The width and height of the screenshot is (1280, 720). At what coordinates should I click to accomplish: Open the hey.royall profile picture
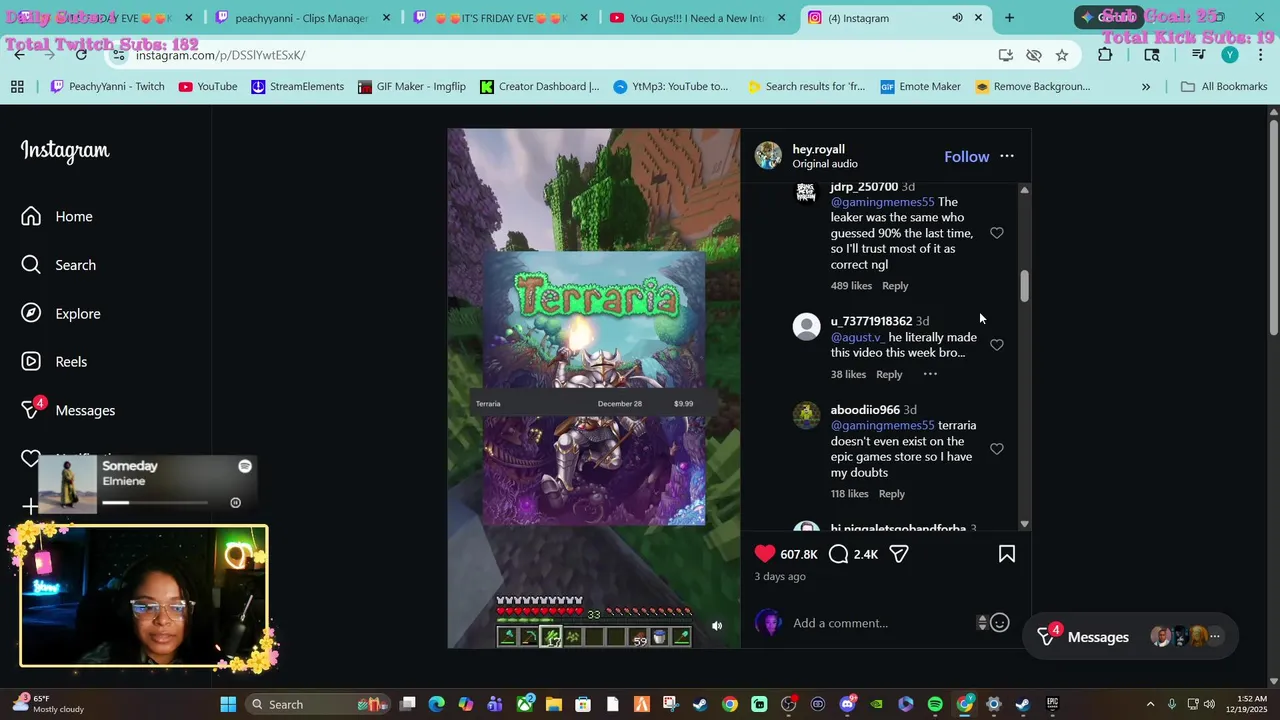[768, 156]
